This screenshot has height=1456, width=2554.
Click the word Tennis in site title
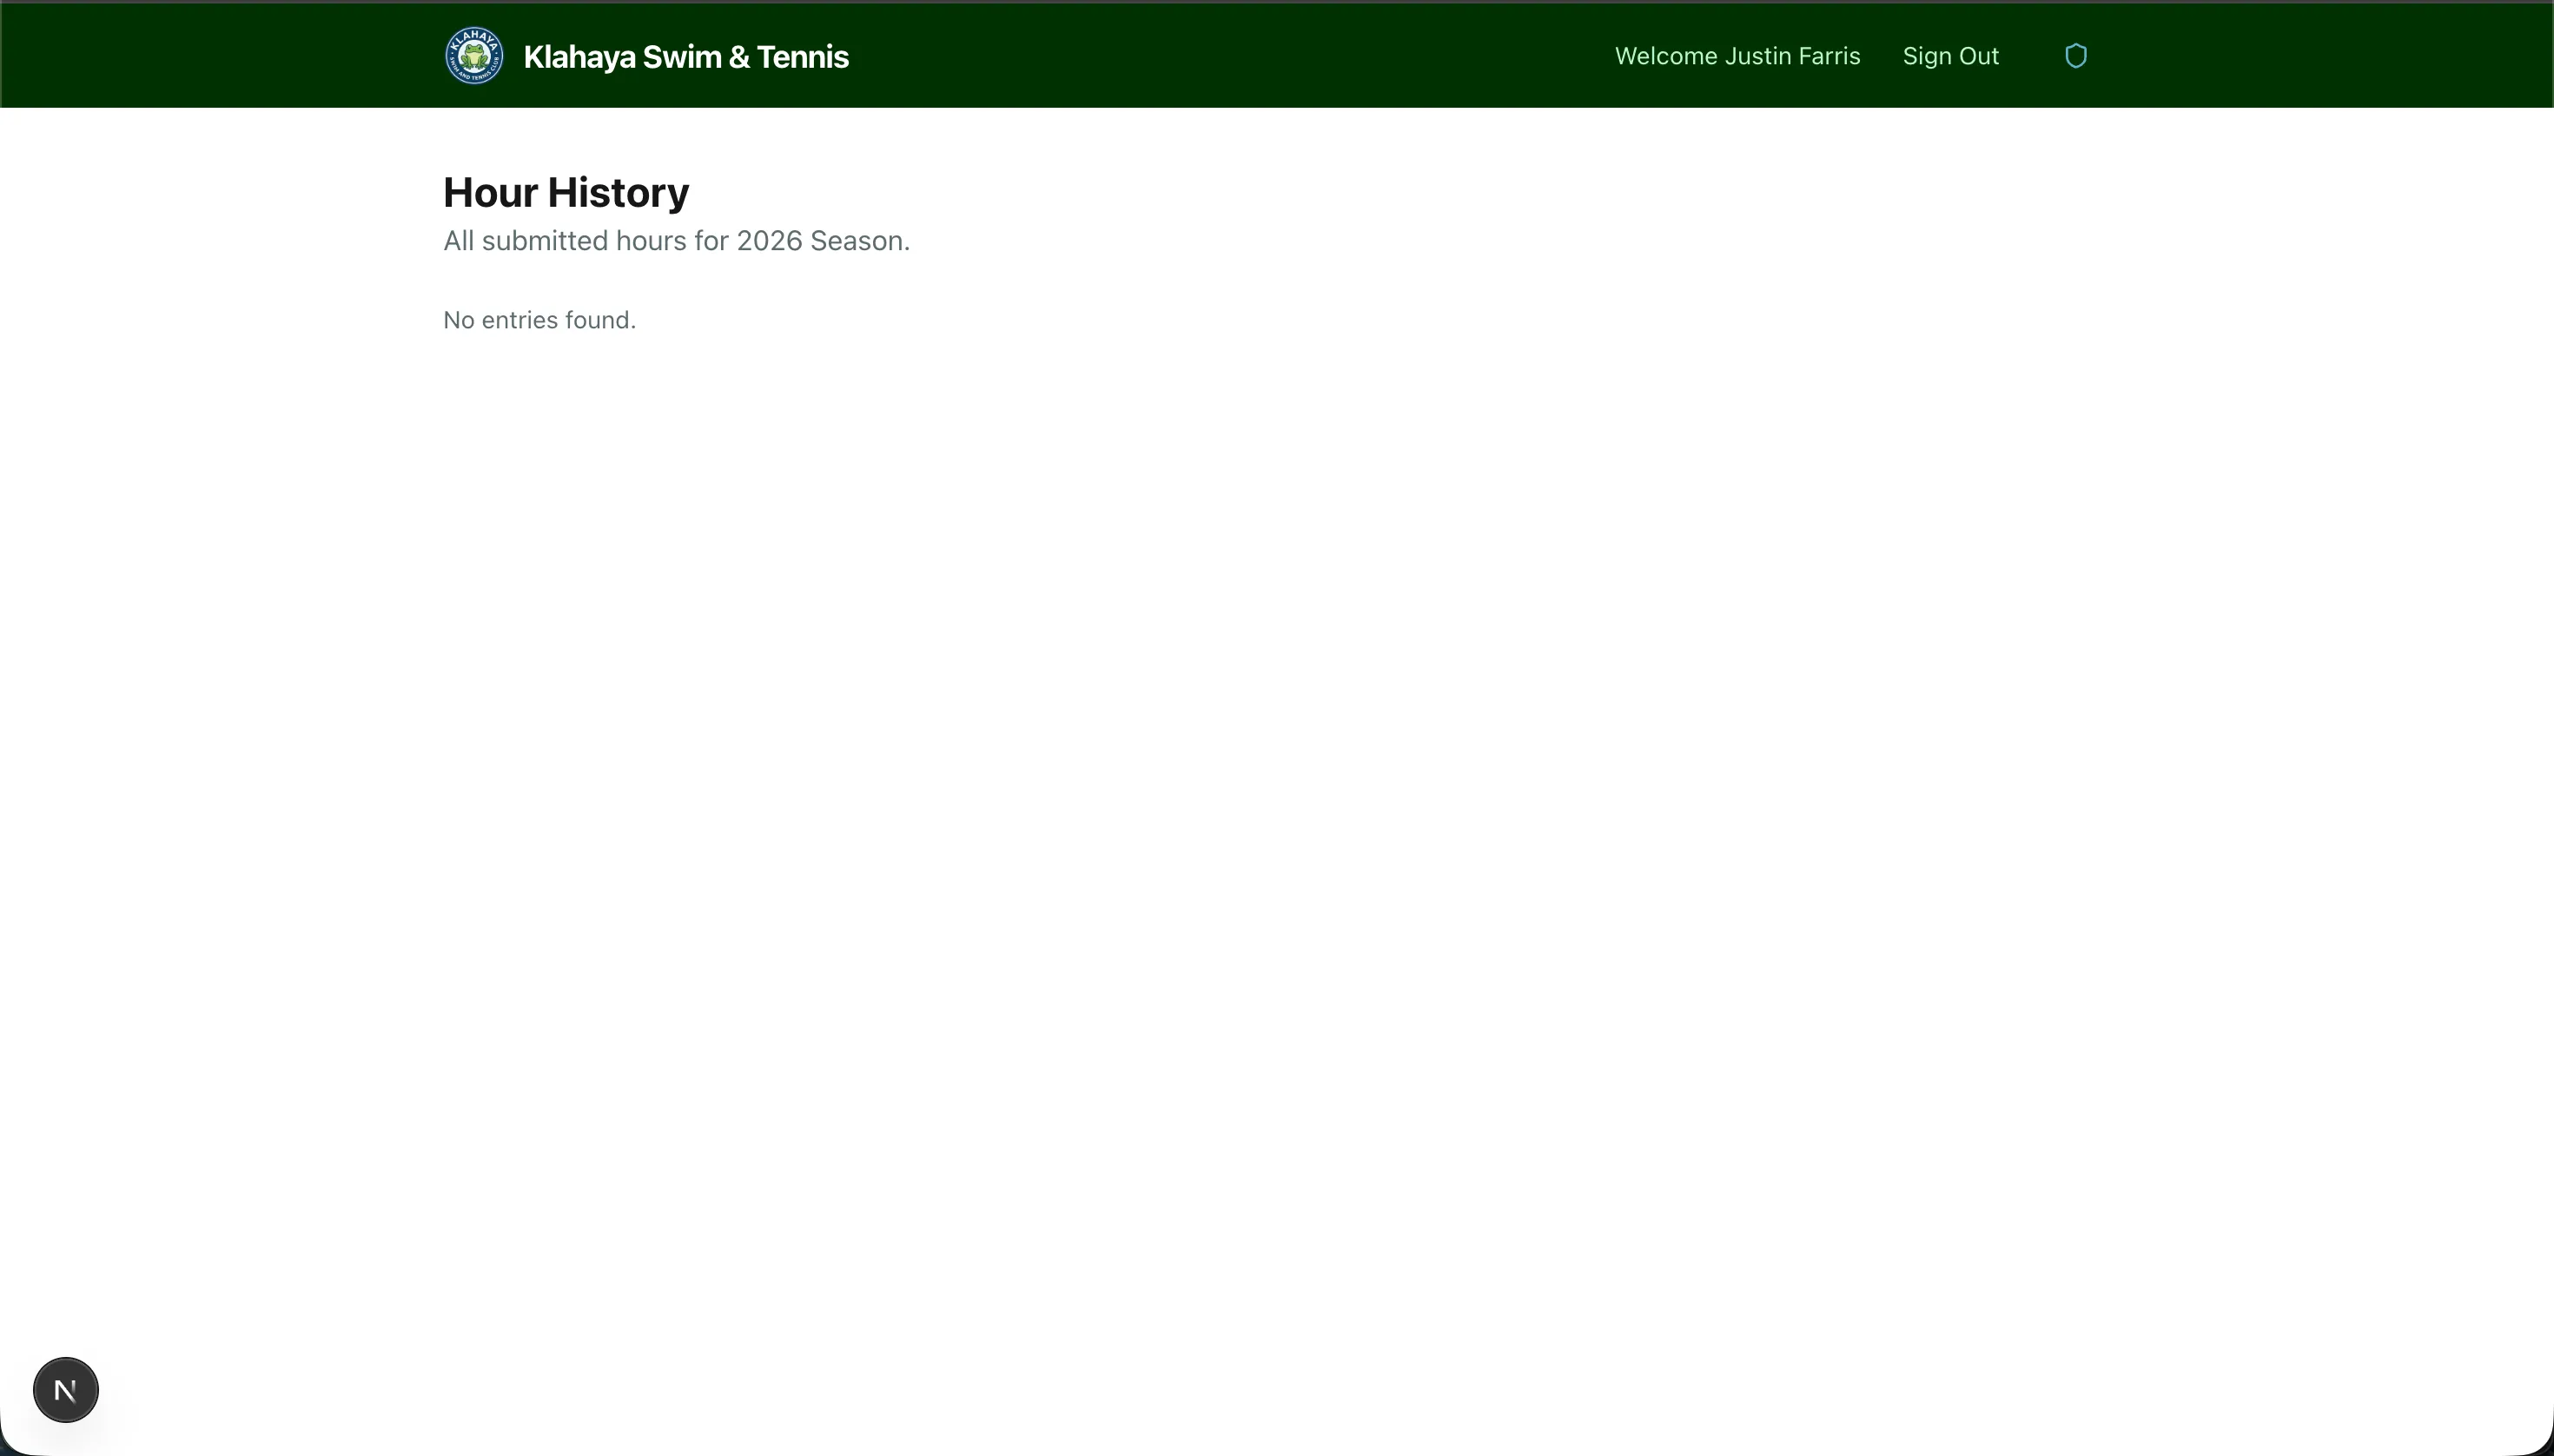pyautogui.click(x=802, y=57)
